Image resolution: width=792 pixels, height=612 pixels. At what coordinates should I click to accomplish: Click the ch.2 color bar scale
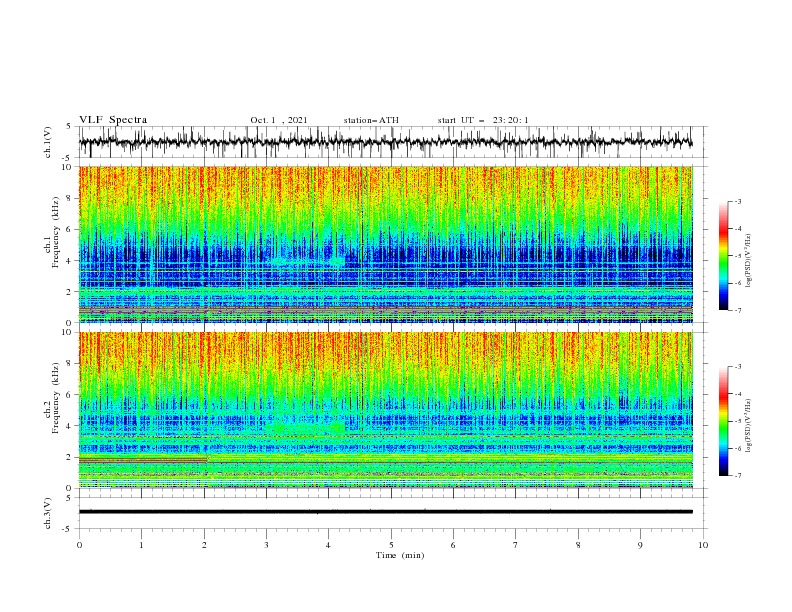coord(723,421)
